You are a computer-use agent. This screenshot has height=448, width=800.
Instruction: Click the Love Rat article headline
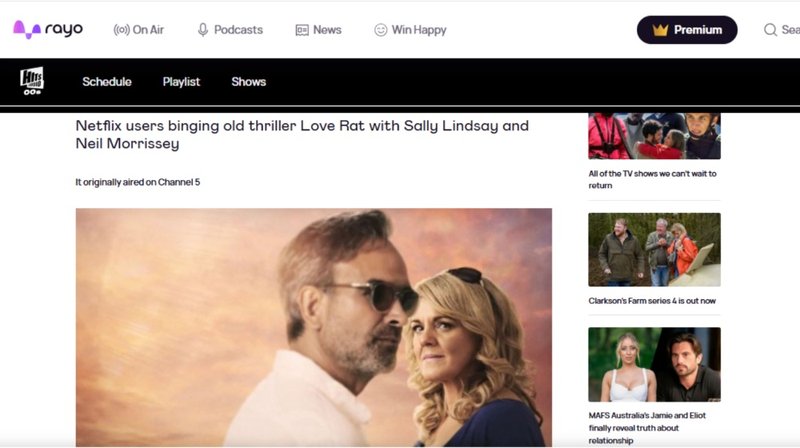tap(302, 134)
